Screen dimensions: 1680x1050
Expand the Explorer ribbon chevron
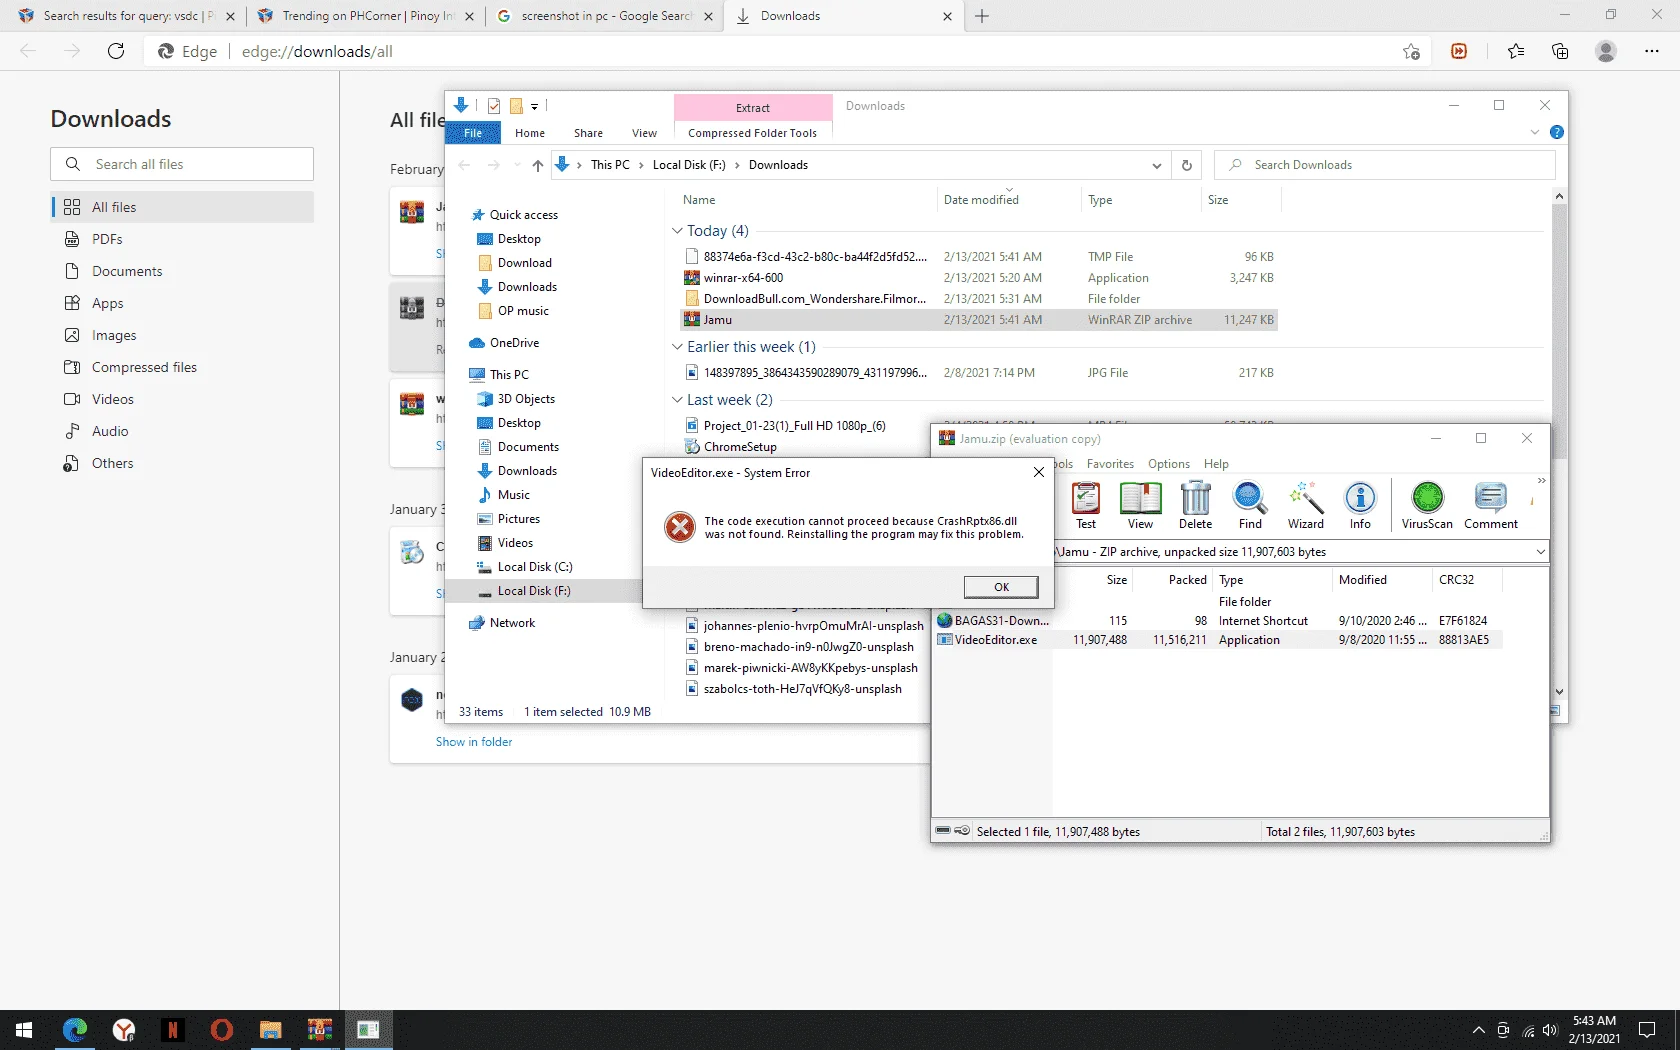pyautogui.click(x=1535, y=132)
